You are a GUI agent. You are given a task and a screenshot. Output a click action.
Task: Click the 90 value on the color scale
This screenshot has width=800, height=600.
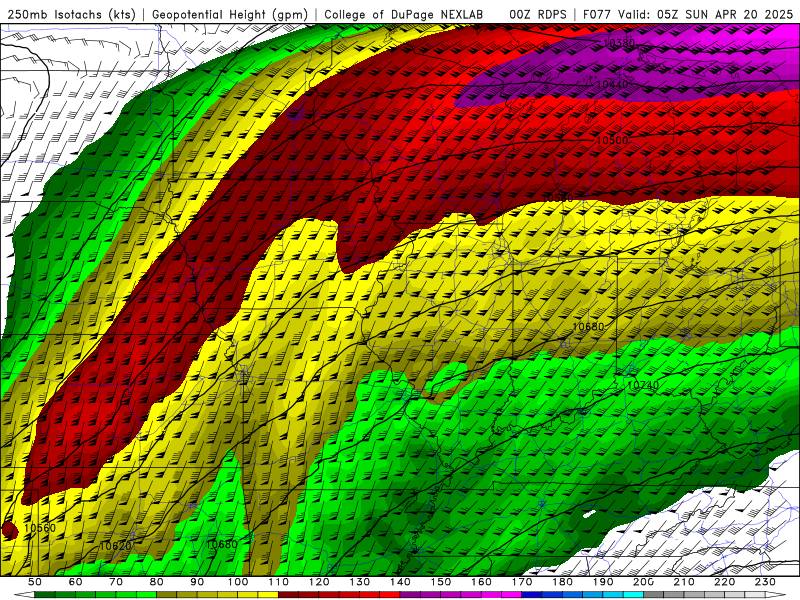[x=197, y=582]
